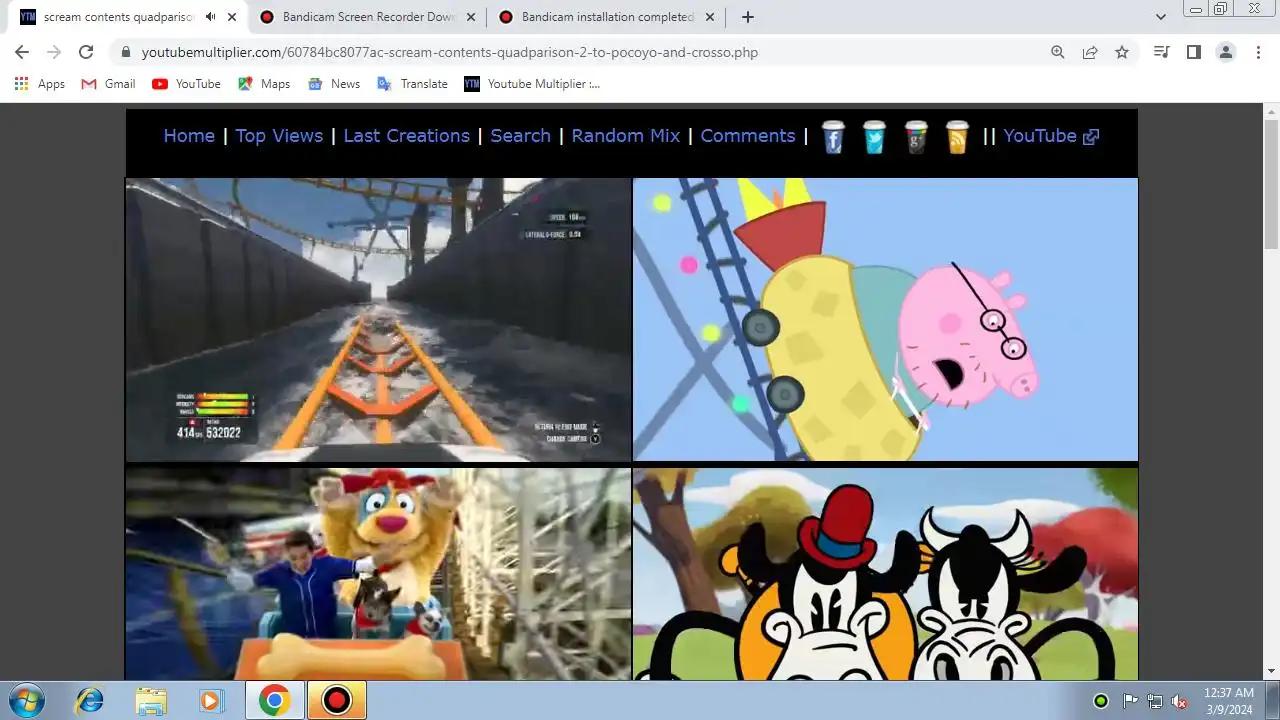Open the taskbar clock showing 12:37 AM
This screenshot has height=720, width=1280.
click(x=1229, y=700)
